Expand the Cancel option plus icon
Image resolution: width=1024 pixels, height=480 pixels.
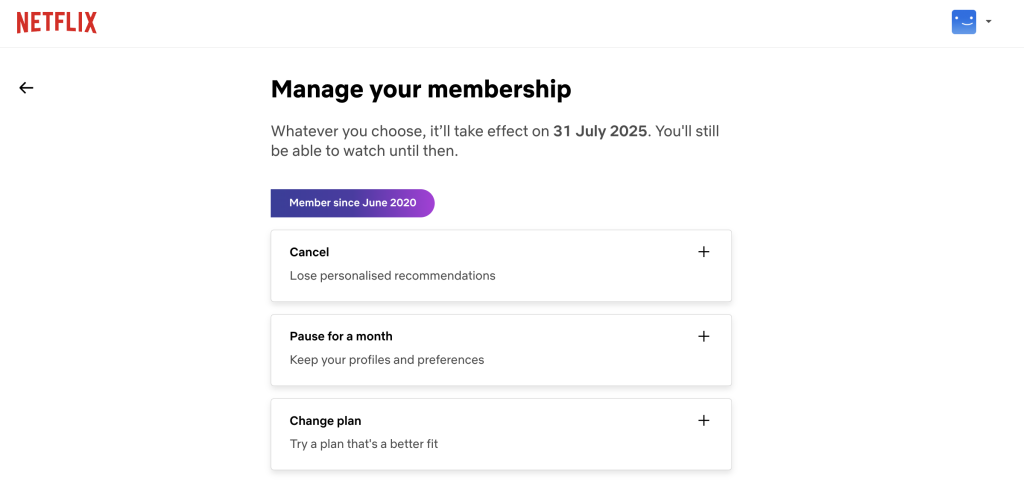click(703, 252)
